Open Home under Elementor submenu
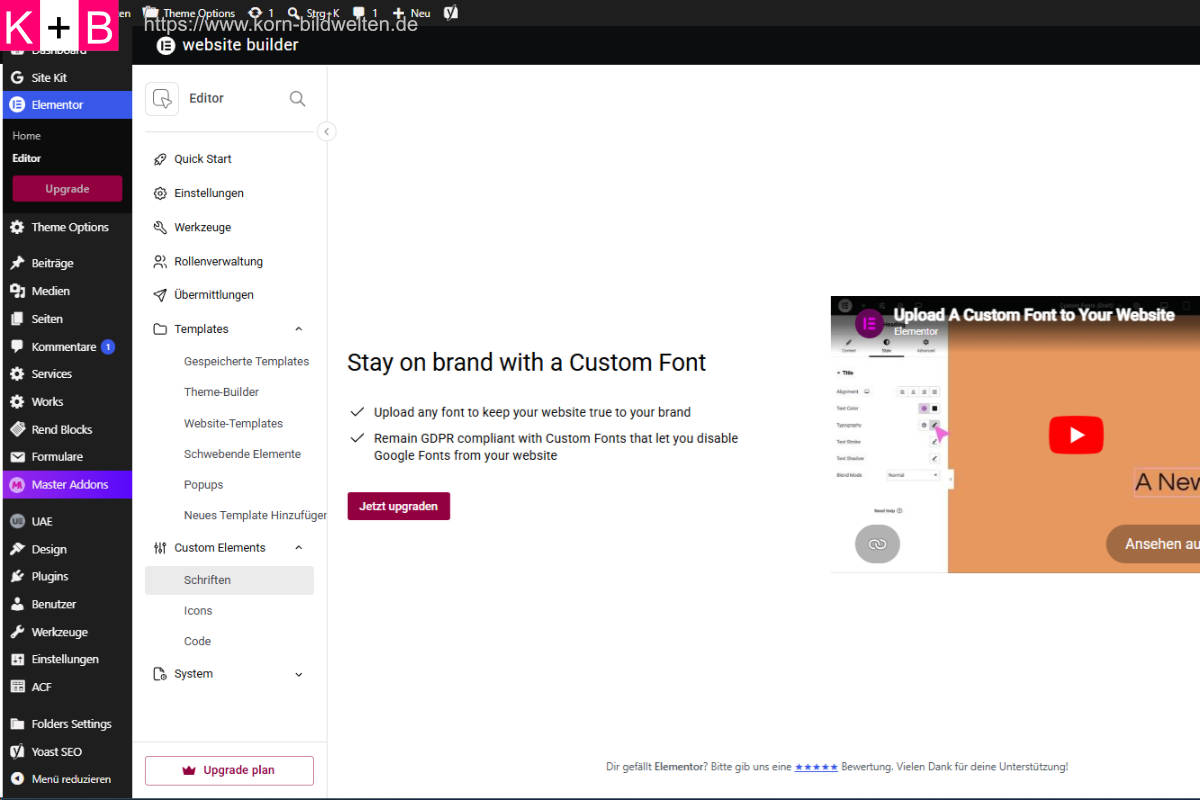Viewport: 1200px width, 800px height. click(x=27, y=136)
